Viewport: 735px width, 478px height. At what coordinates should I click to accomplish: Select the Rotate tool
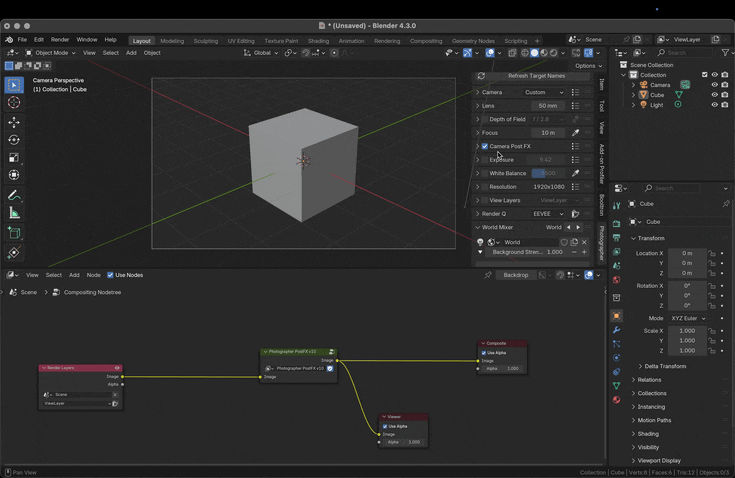tap(14, 140)
